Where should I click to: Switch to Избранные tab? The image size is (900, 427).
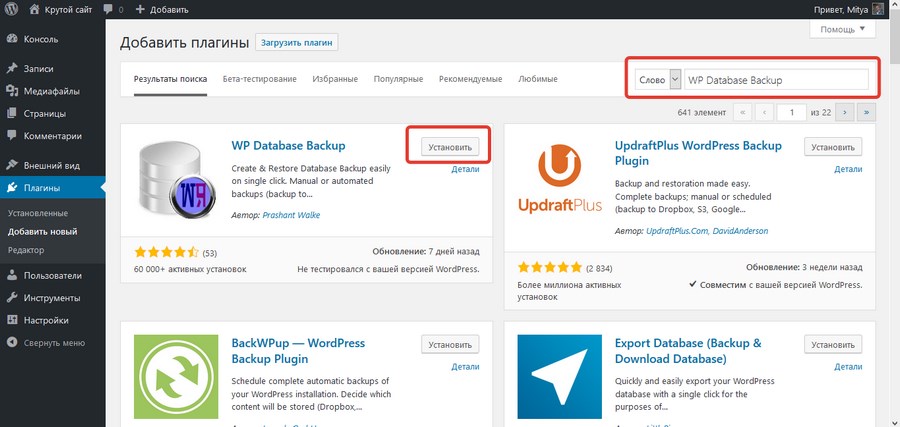(335, 79)
